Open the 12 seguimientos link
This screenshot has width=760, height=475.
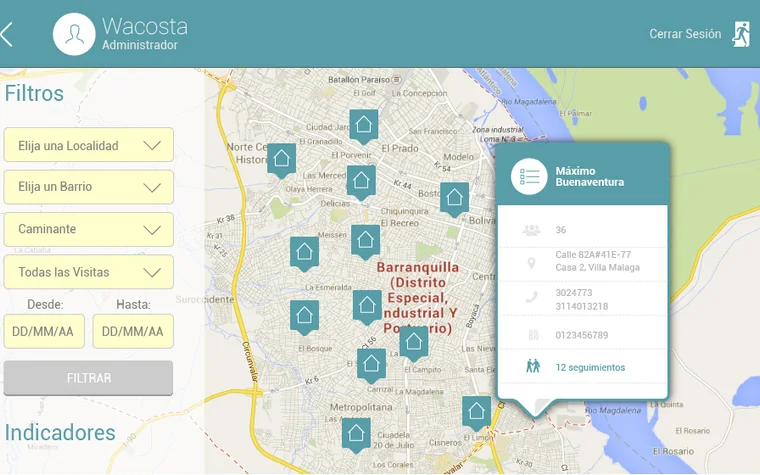click(590, 367)
